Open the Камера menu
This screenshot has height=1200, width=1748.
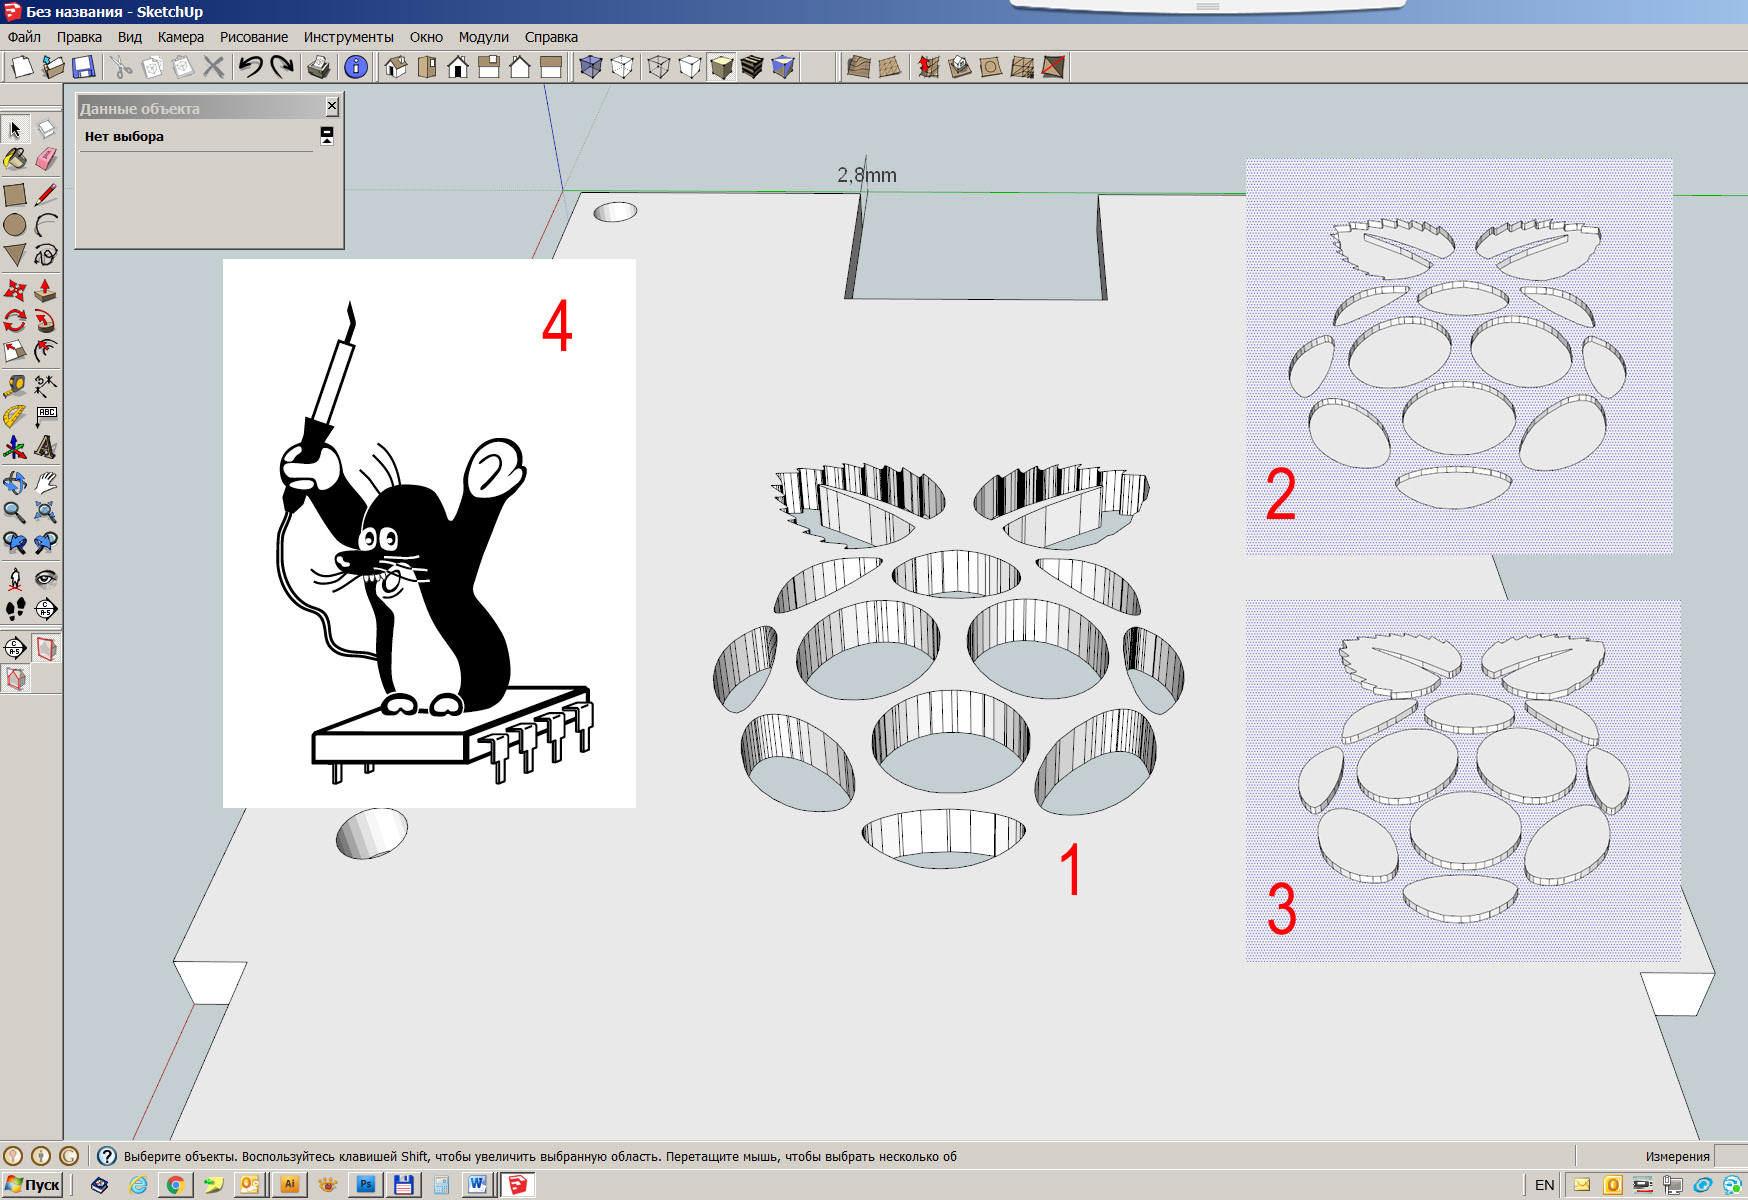181,37
